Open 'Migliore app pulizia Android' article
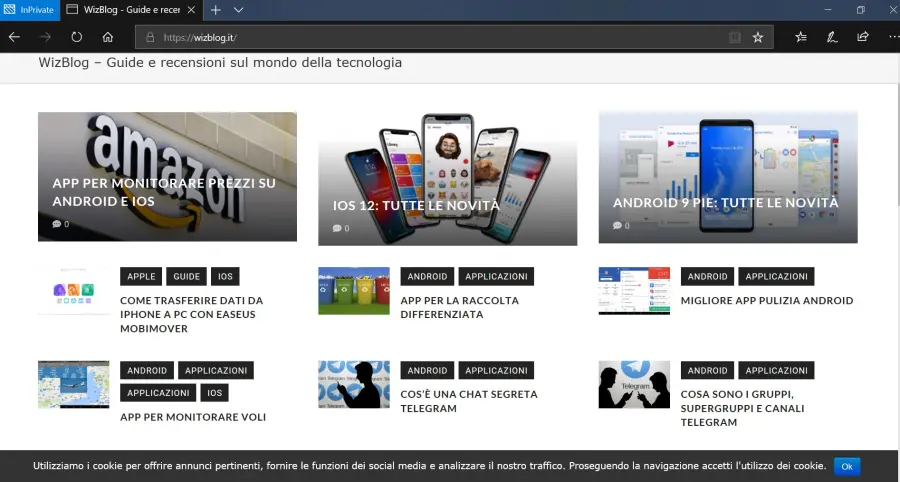Screen dimensions: 900x482 (x=767, y=301)
